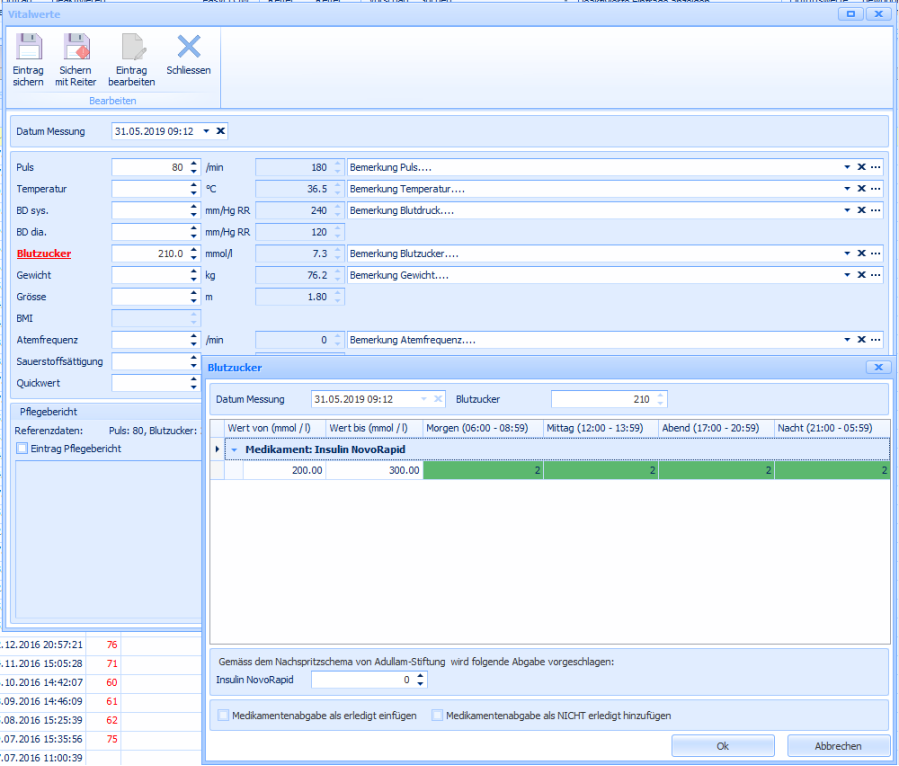Open ellipsis options for Bemerkung Gewicht
Image resolution: width=899 pixels, height=766 pixels.
876,275
